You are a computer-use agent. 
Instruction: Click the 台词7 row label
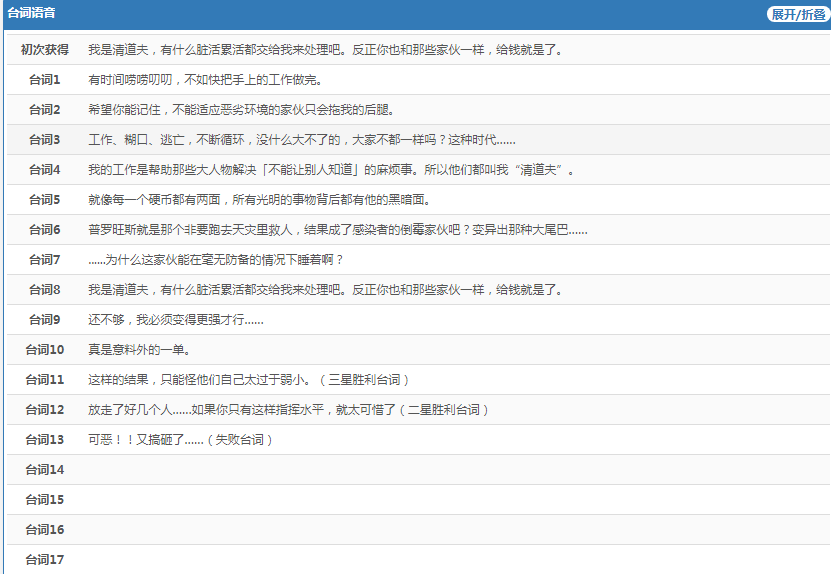click(x=45, y=260)
